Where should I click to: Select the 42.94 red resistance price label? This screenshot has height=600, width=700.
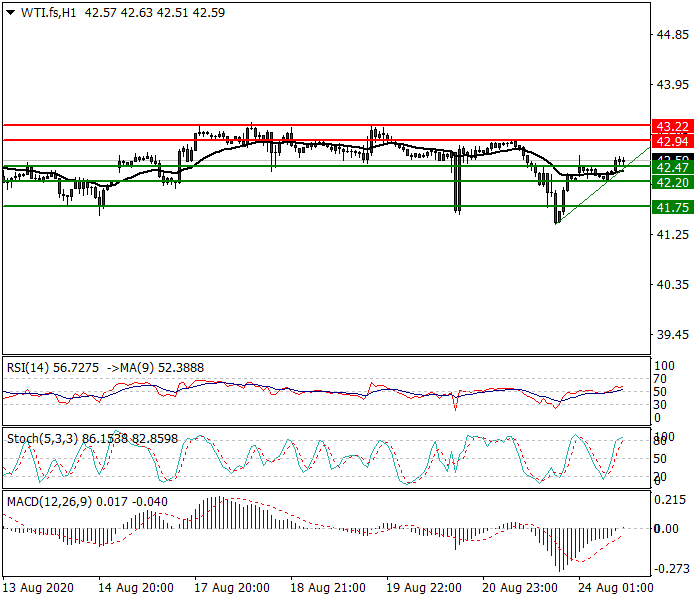(673, 142)
